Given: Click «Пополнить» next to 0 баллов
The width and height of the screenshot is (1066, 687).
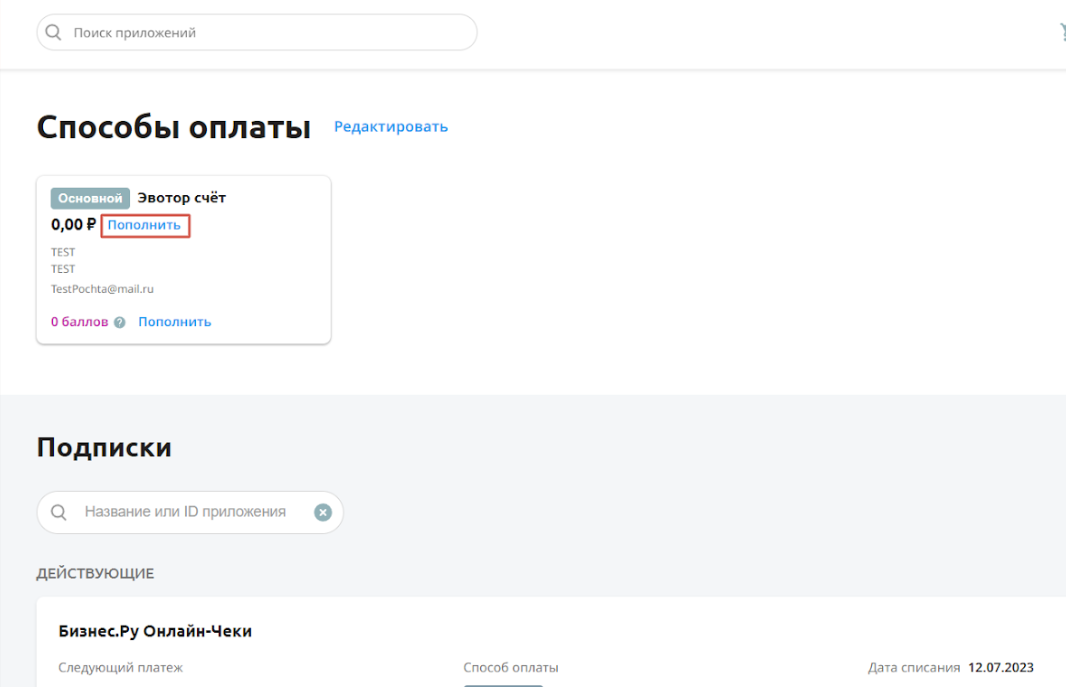Looking at the screenshot, I should pyautogui.click(x=175, y=321).
